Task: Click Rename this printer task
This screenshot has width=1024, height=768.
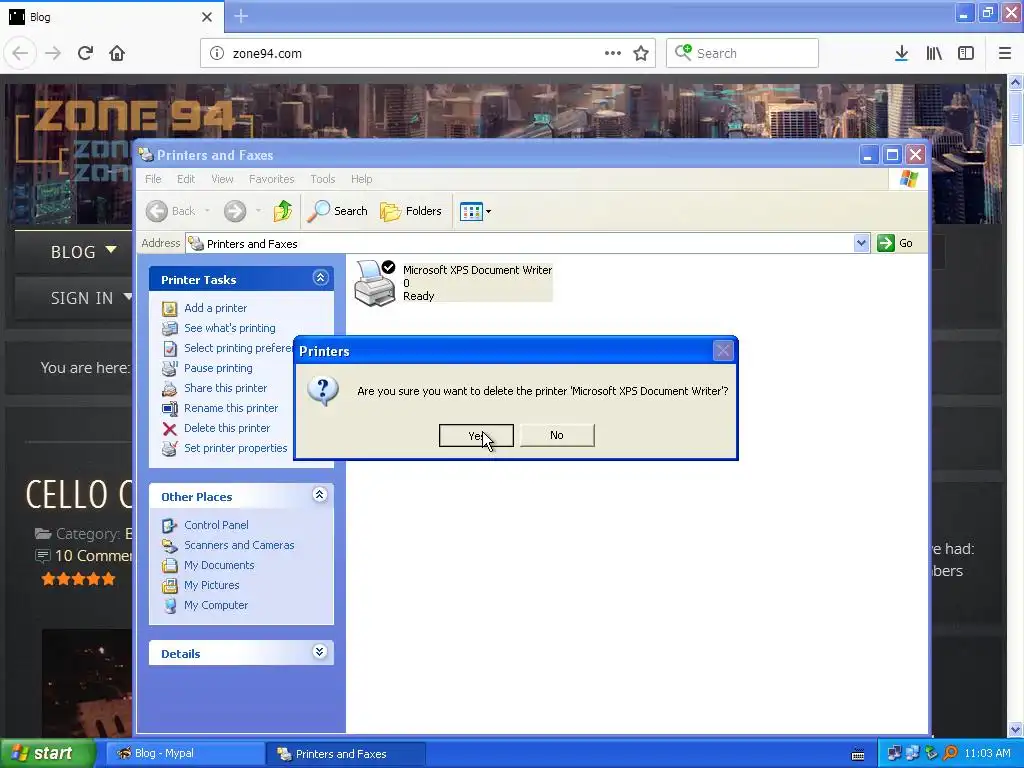Action: (231, 408)
